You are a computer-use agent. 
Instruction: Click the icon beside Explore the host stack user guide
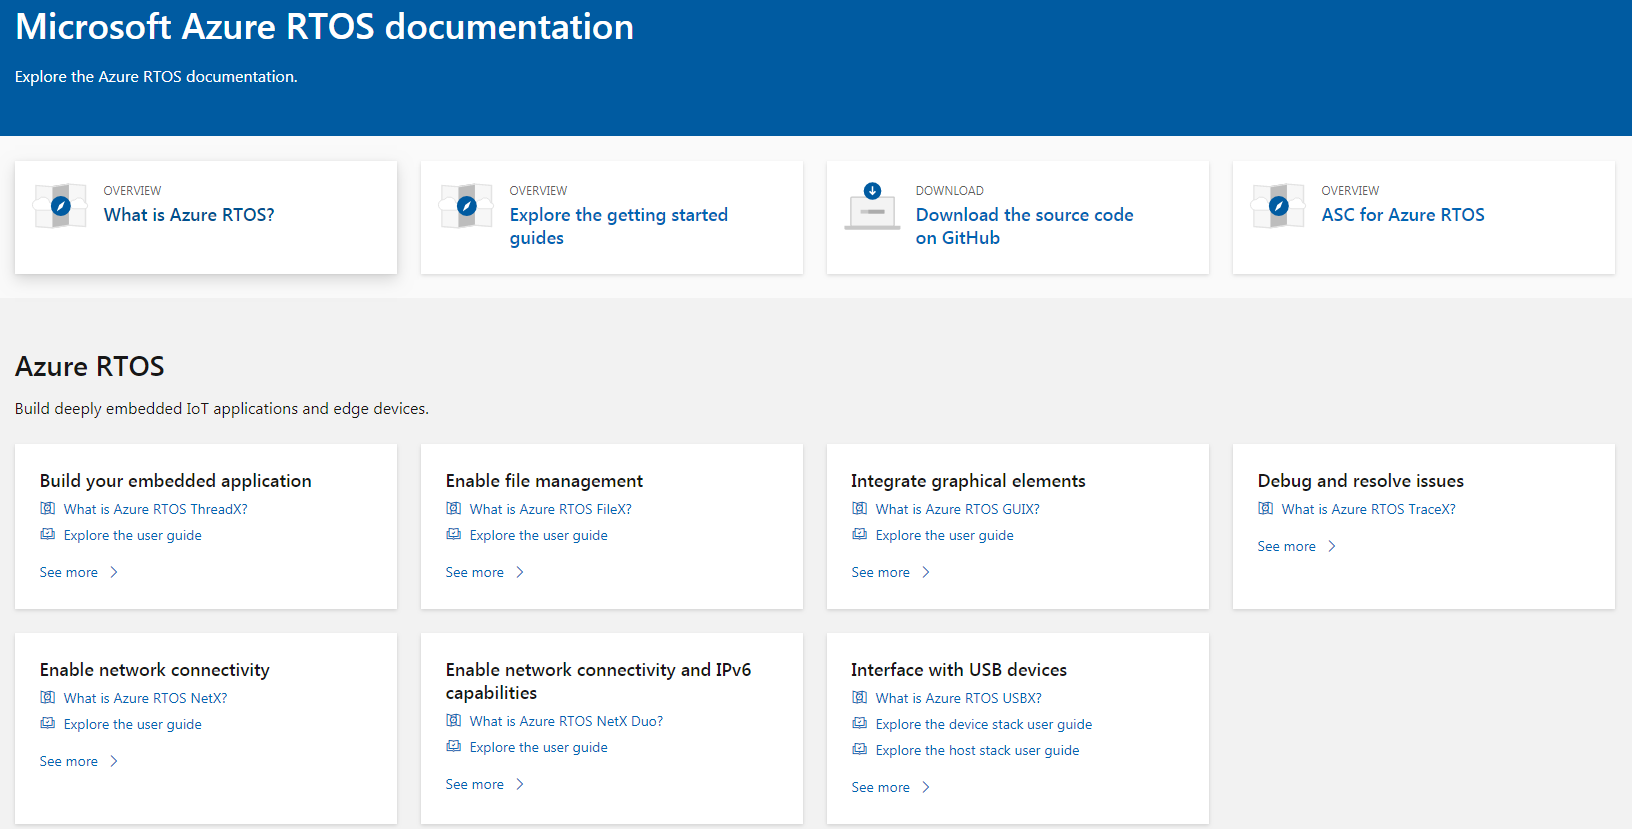859,749
